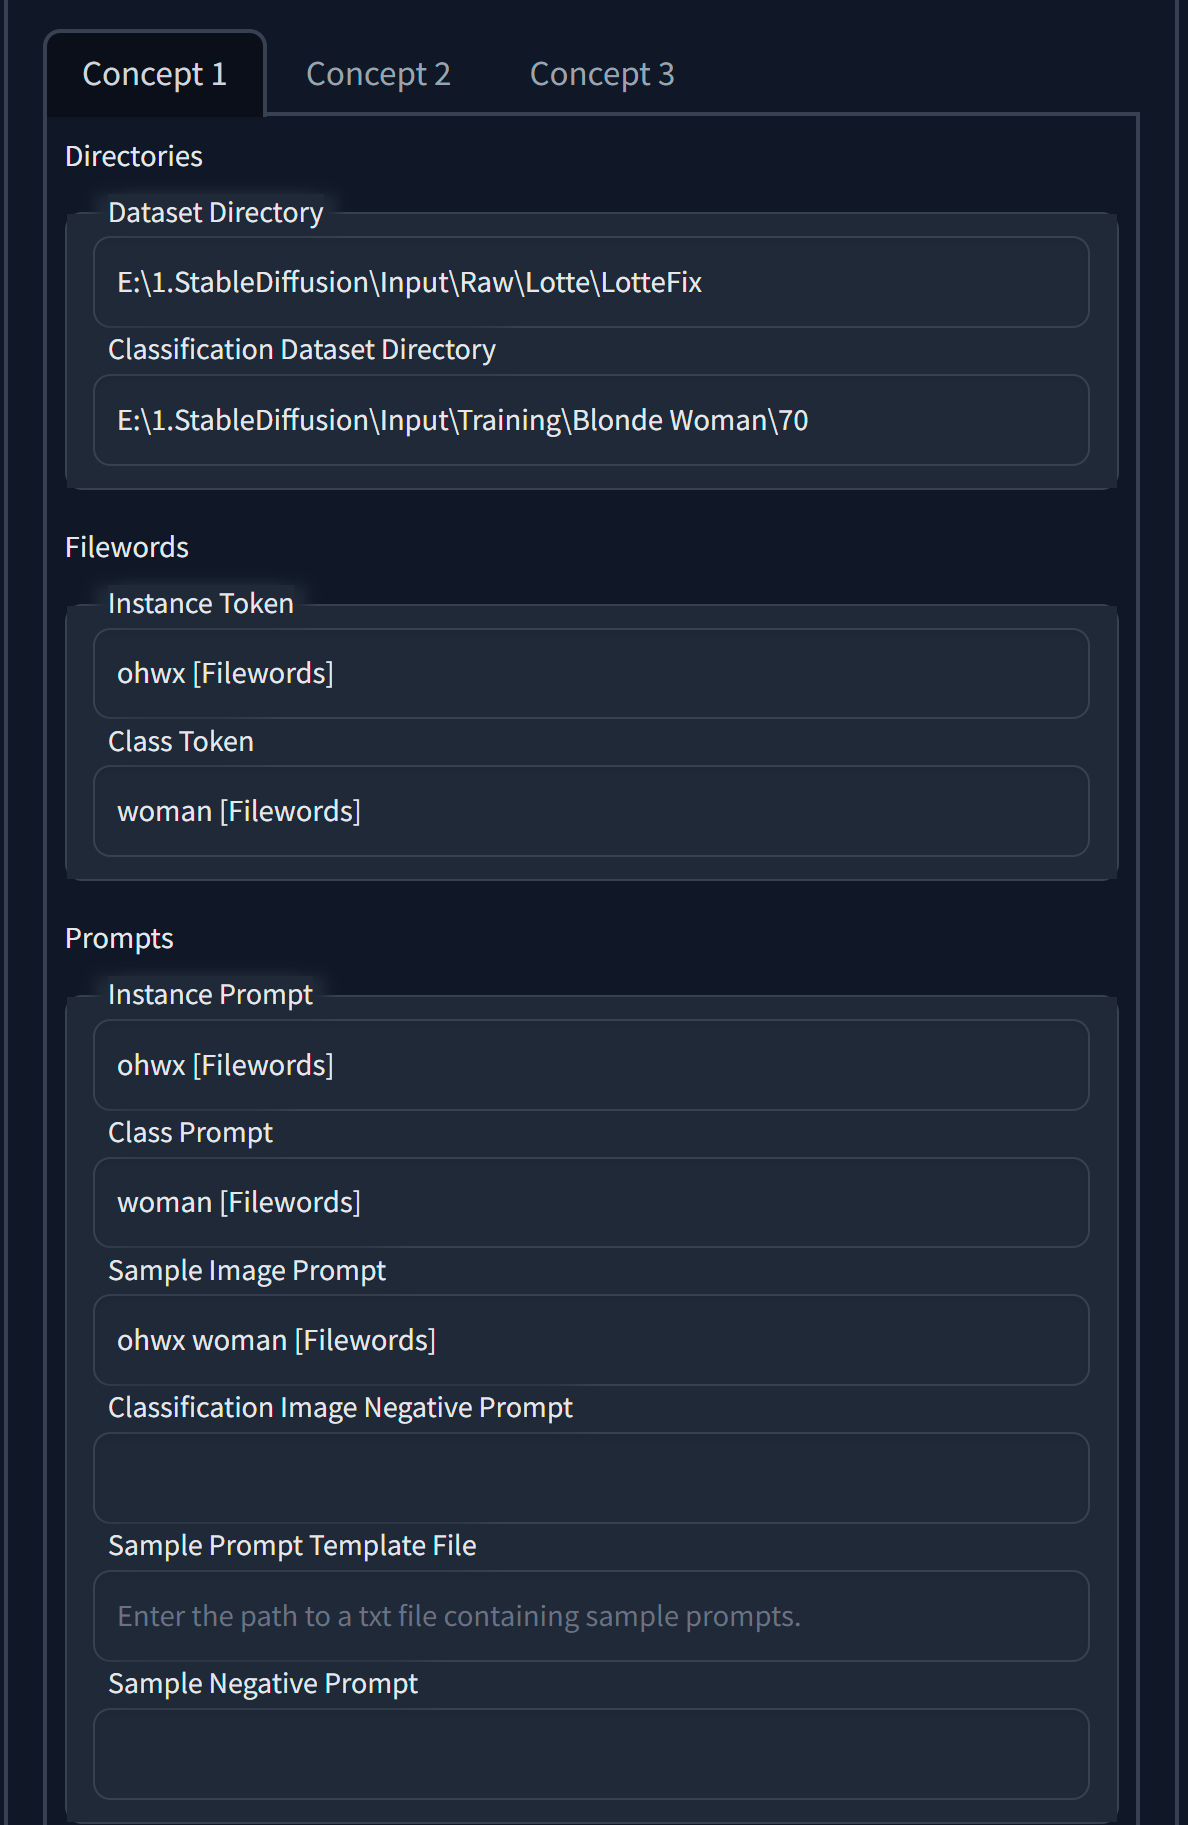The height and width of the screenshot is (1825, 1188).
Task: Edit the Class Token text field
Action: tap(591, 811)
